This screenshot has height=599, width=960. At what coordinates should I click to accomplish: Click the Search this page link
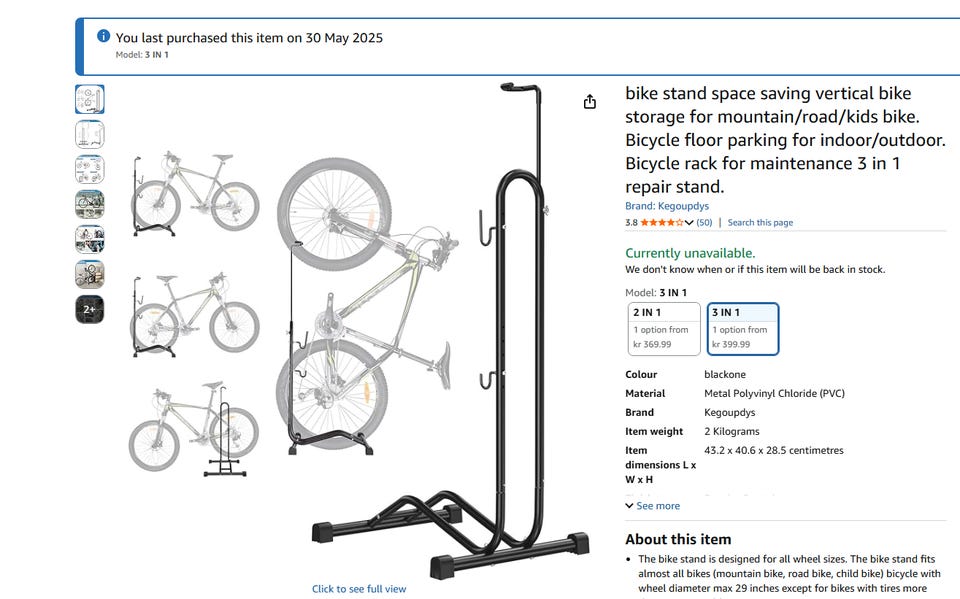click(760, 222)
